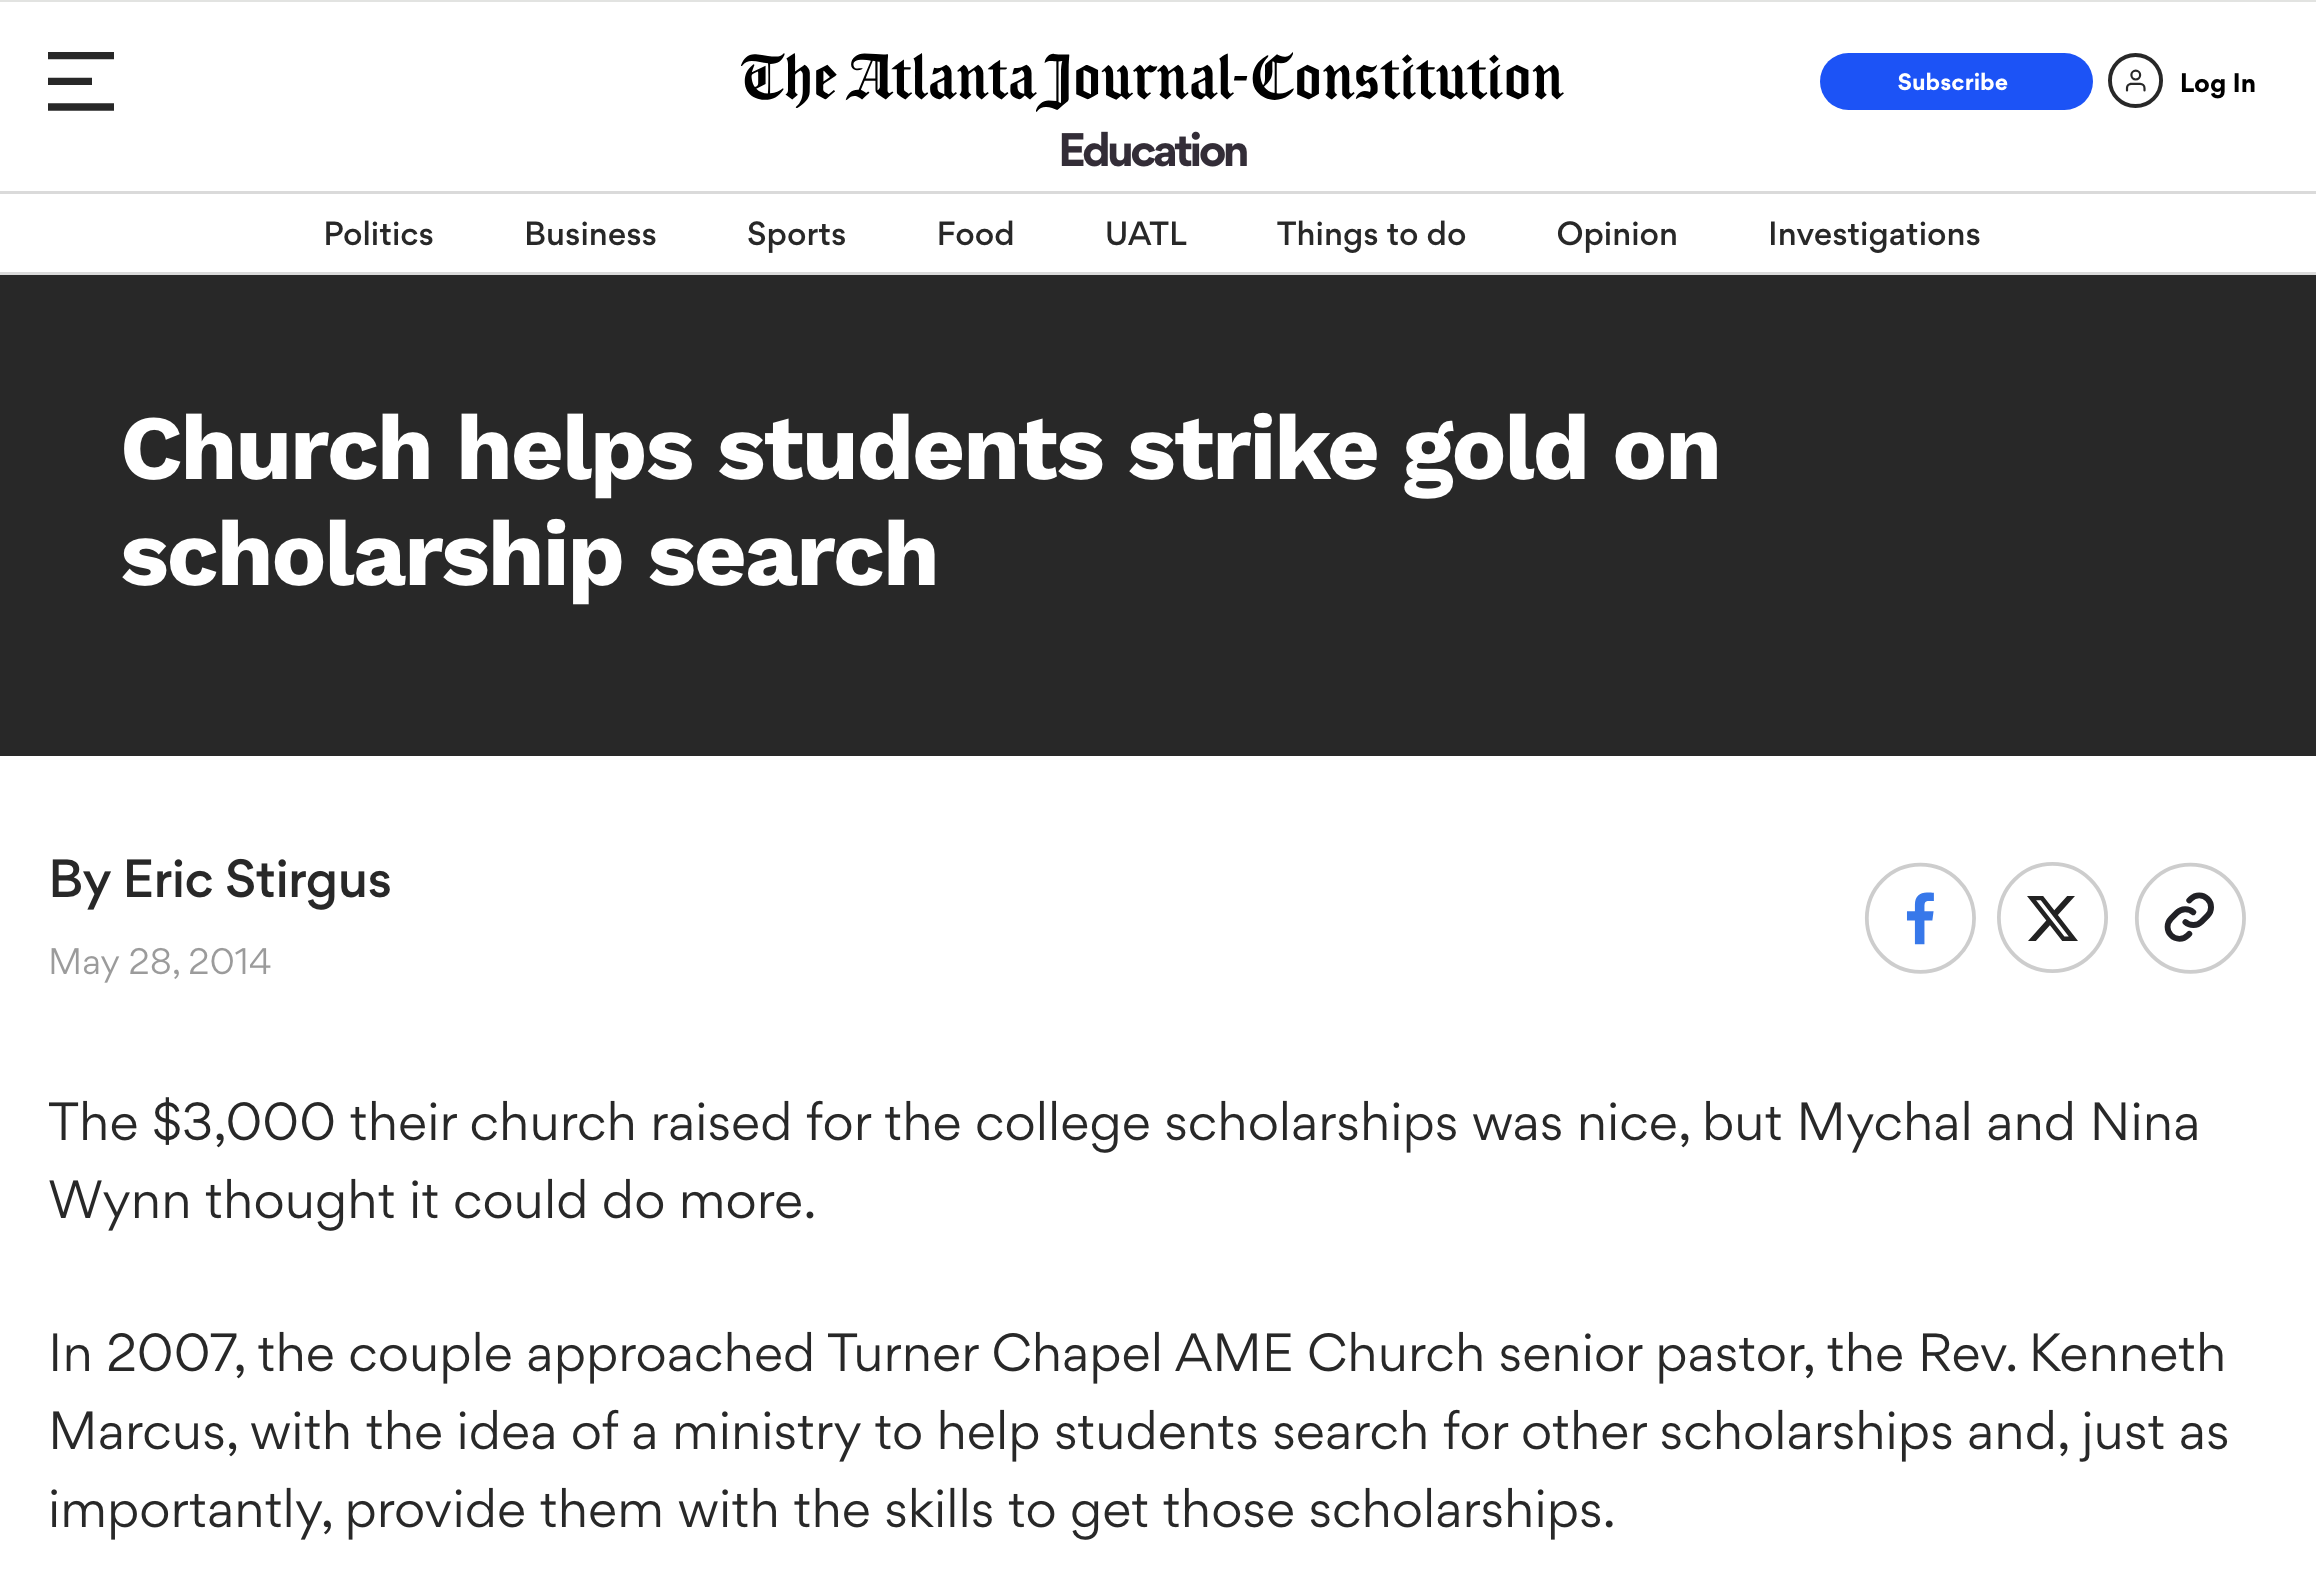Click the May 28, 2014 publication date

(160, 962)
